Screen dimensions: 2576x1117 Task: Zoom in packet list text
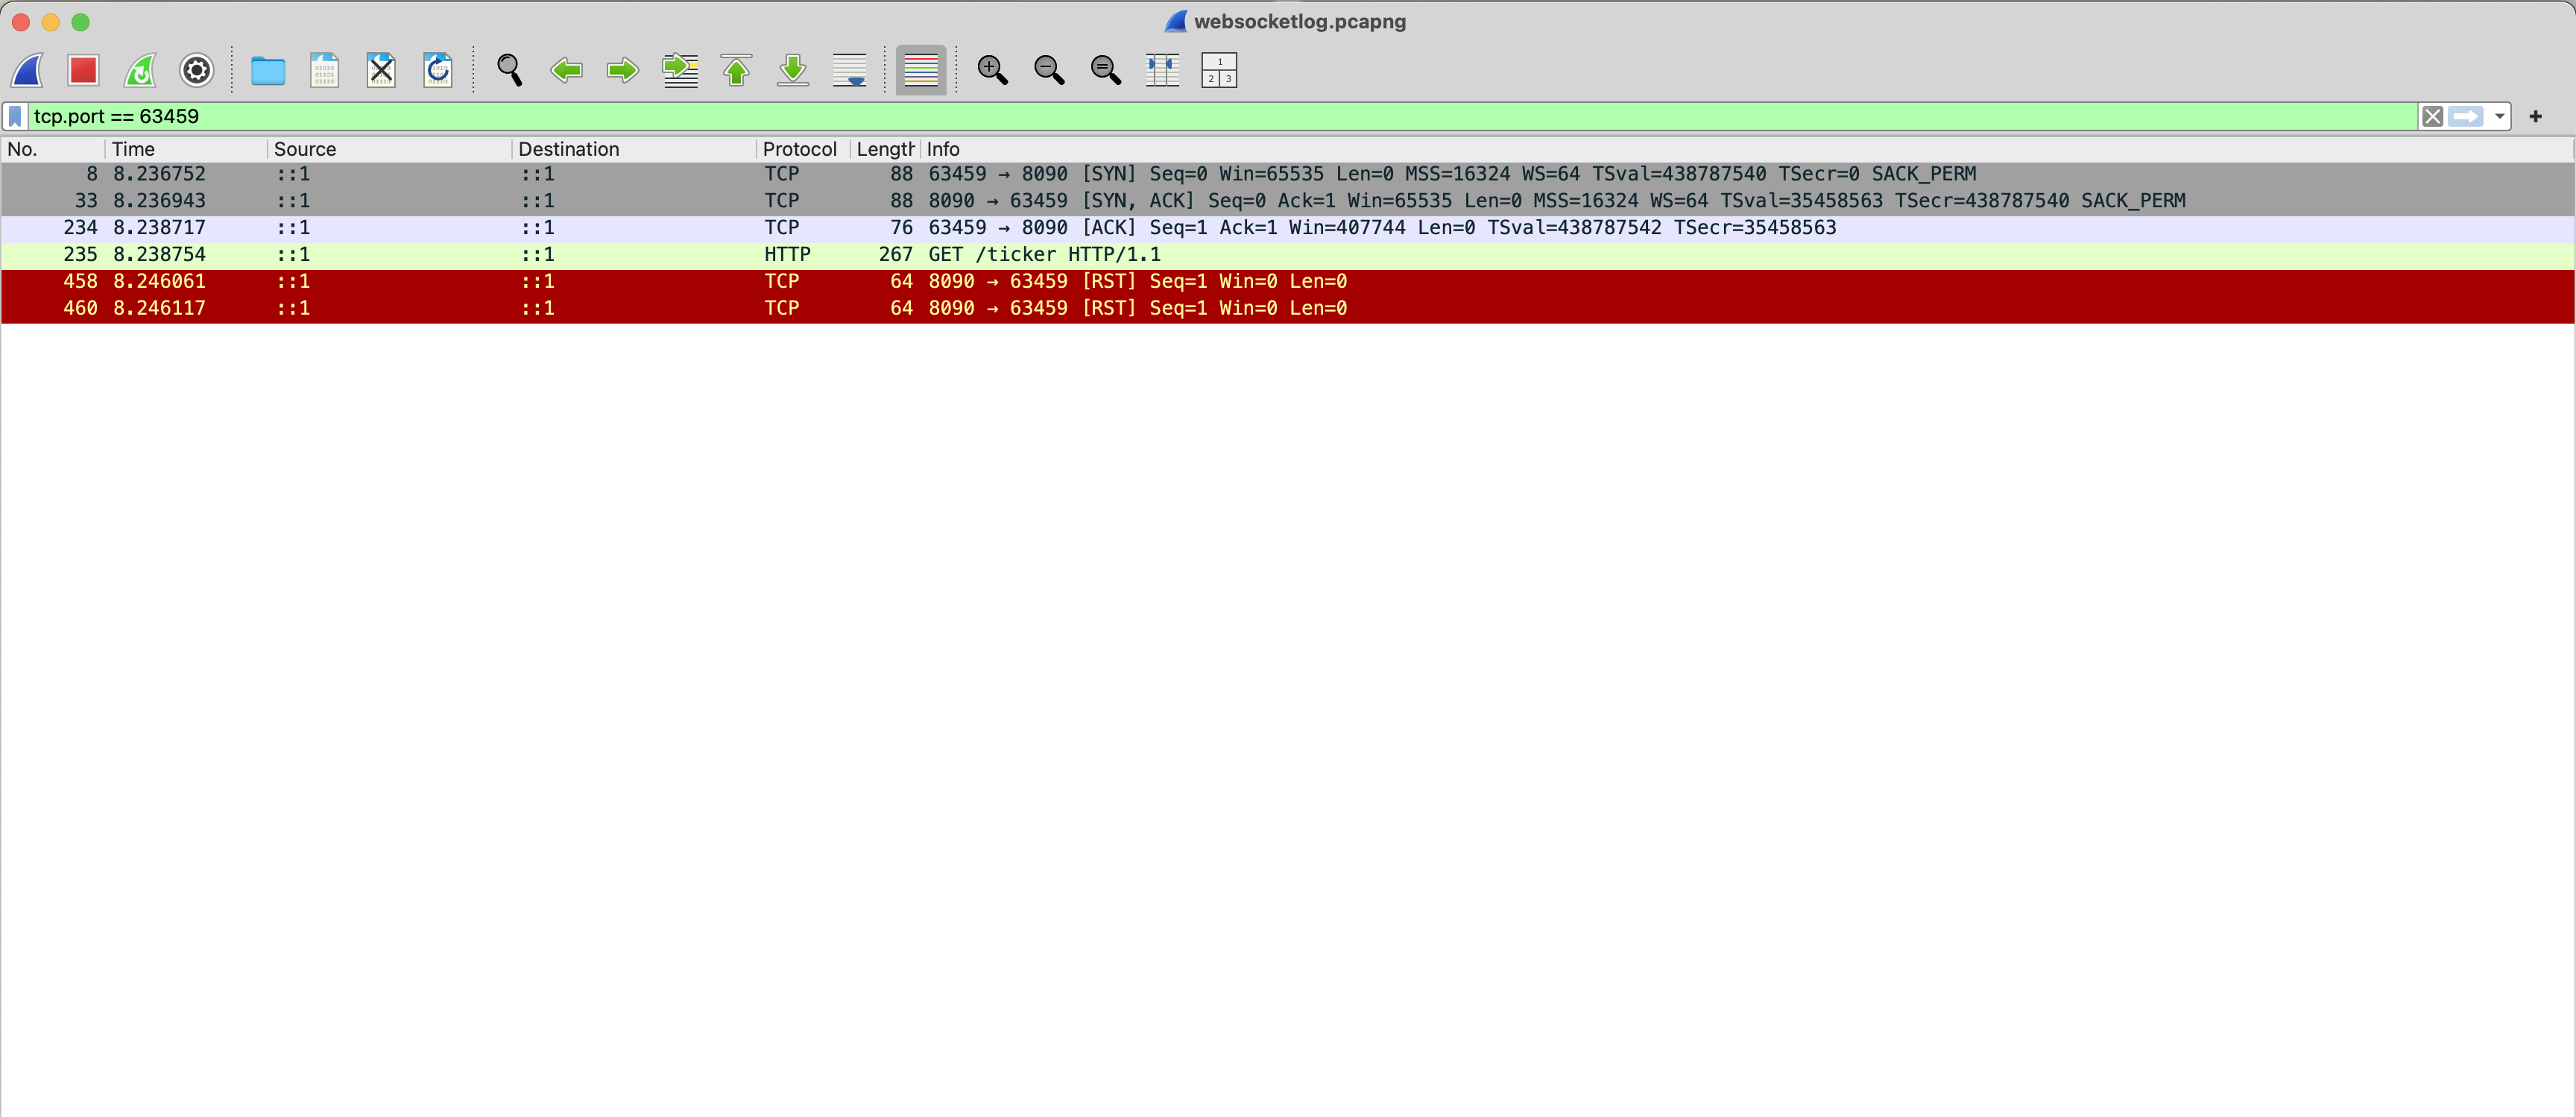pyautogui.click(x=992, y=70)
